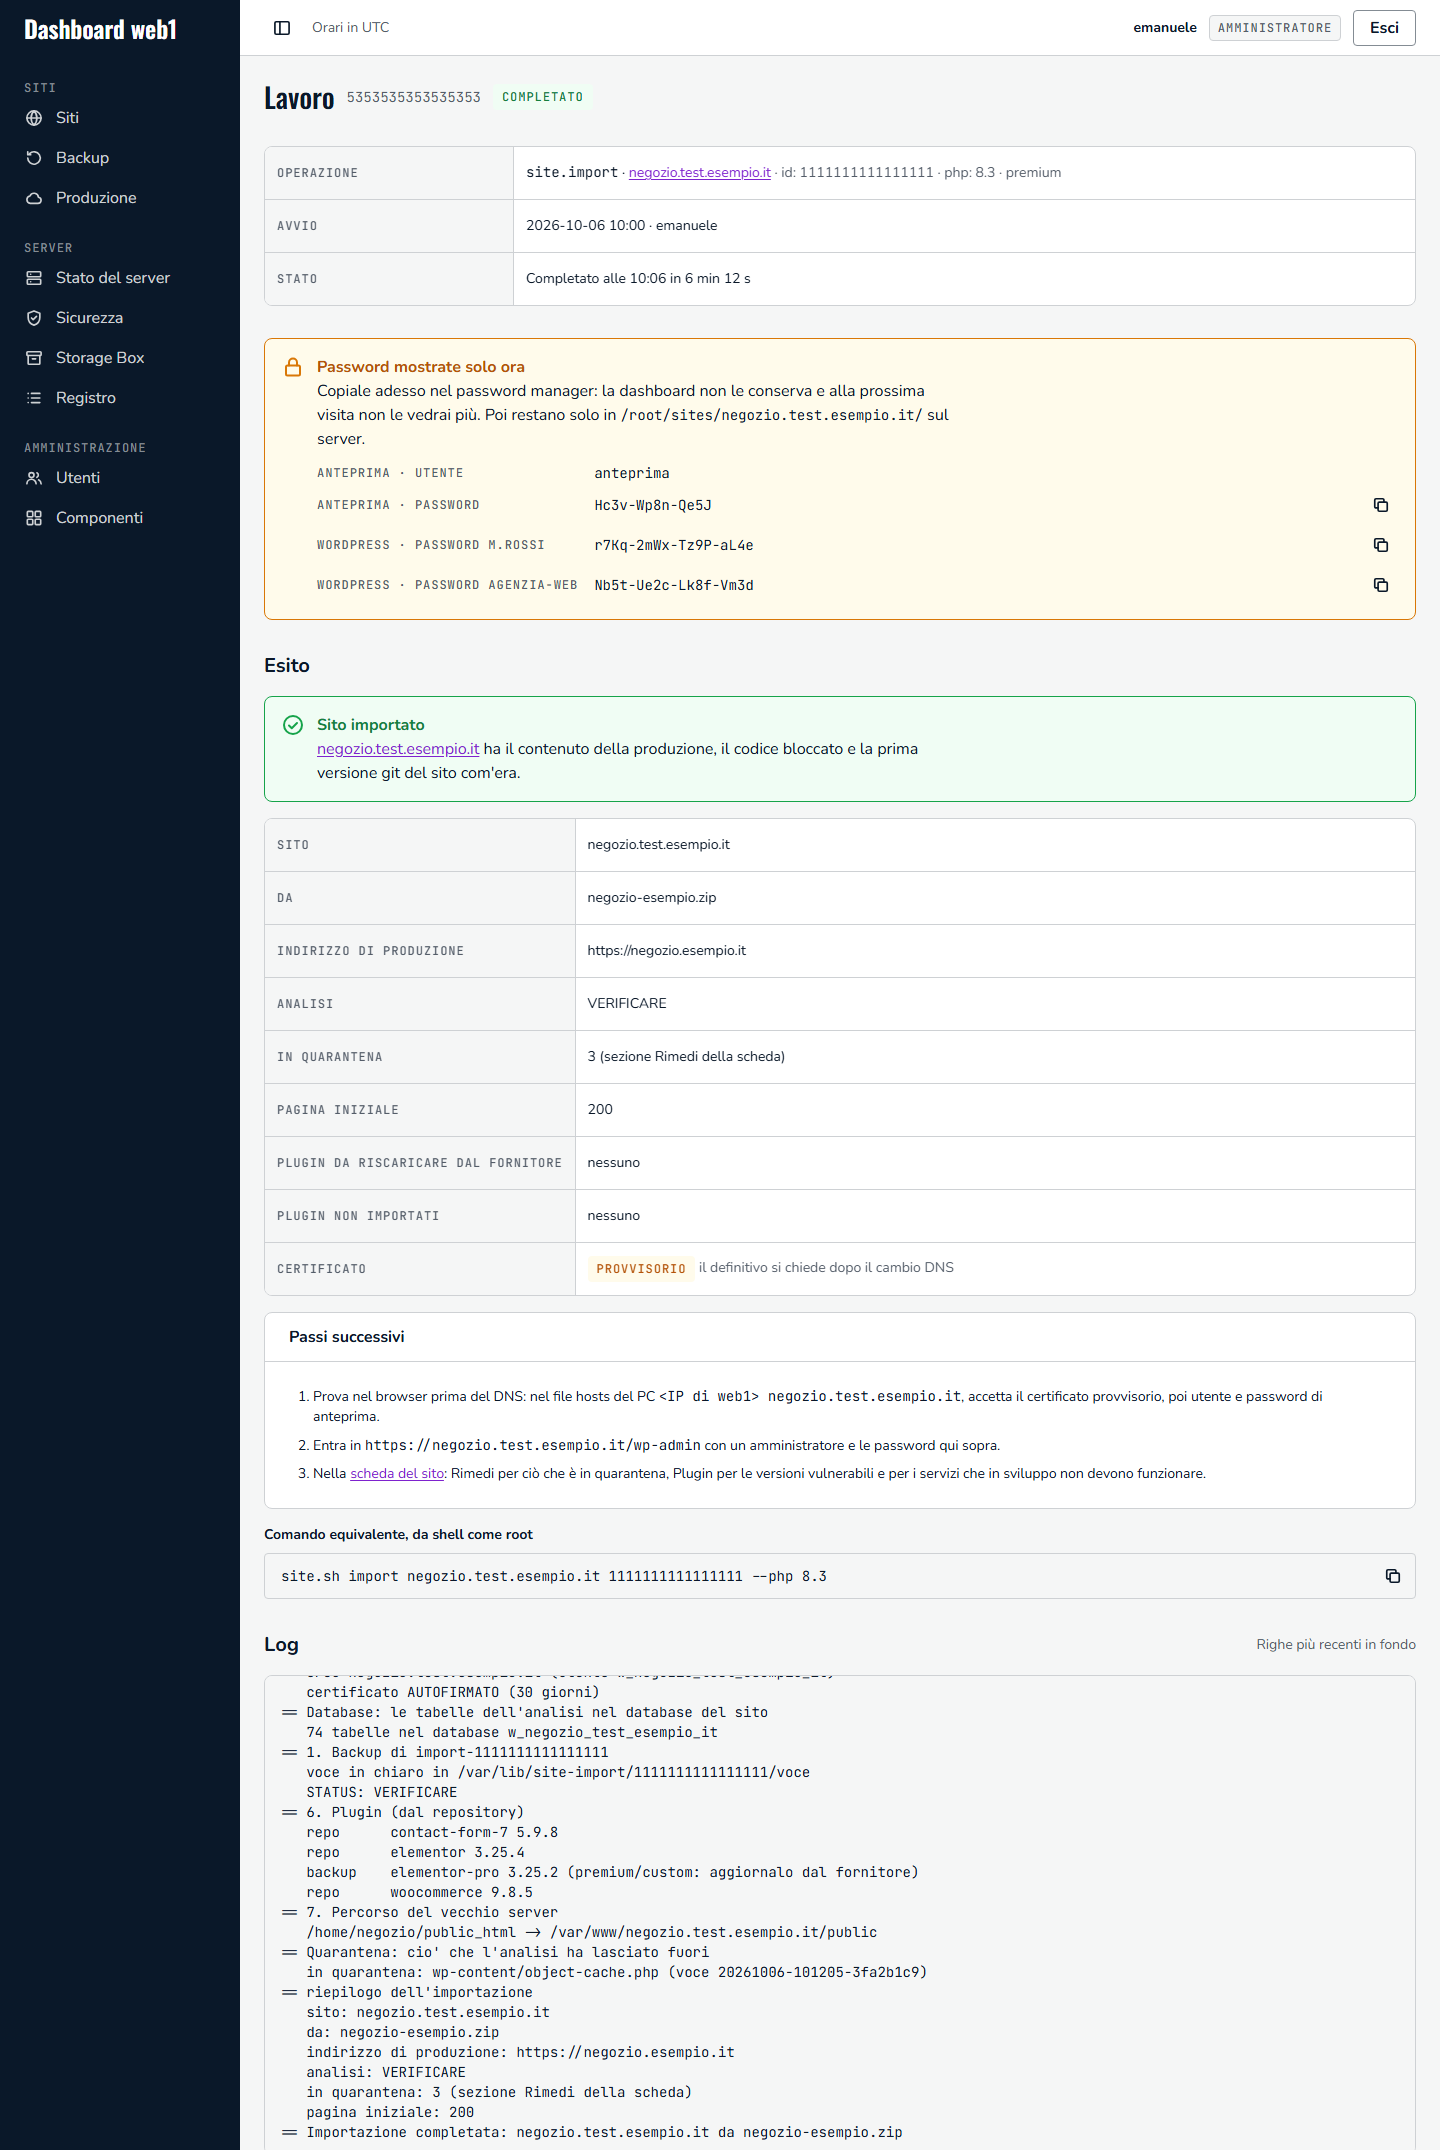Screen dimensions: 1440x2150
Task: Click the green check icon near Sito importato
Action: click(293, 725)
